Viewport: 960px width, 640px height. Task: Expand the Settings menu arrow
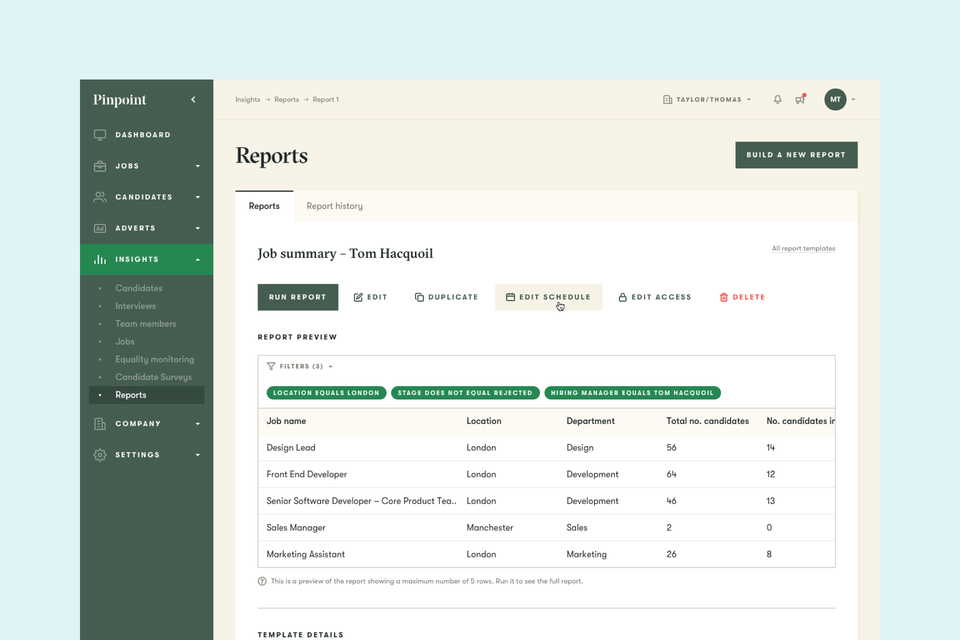point(198,455)
